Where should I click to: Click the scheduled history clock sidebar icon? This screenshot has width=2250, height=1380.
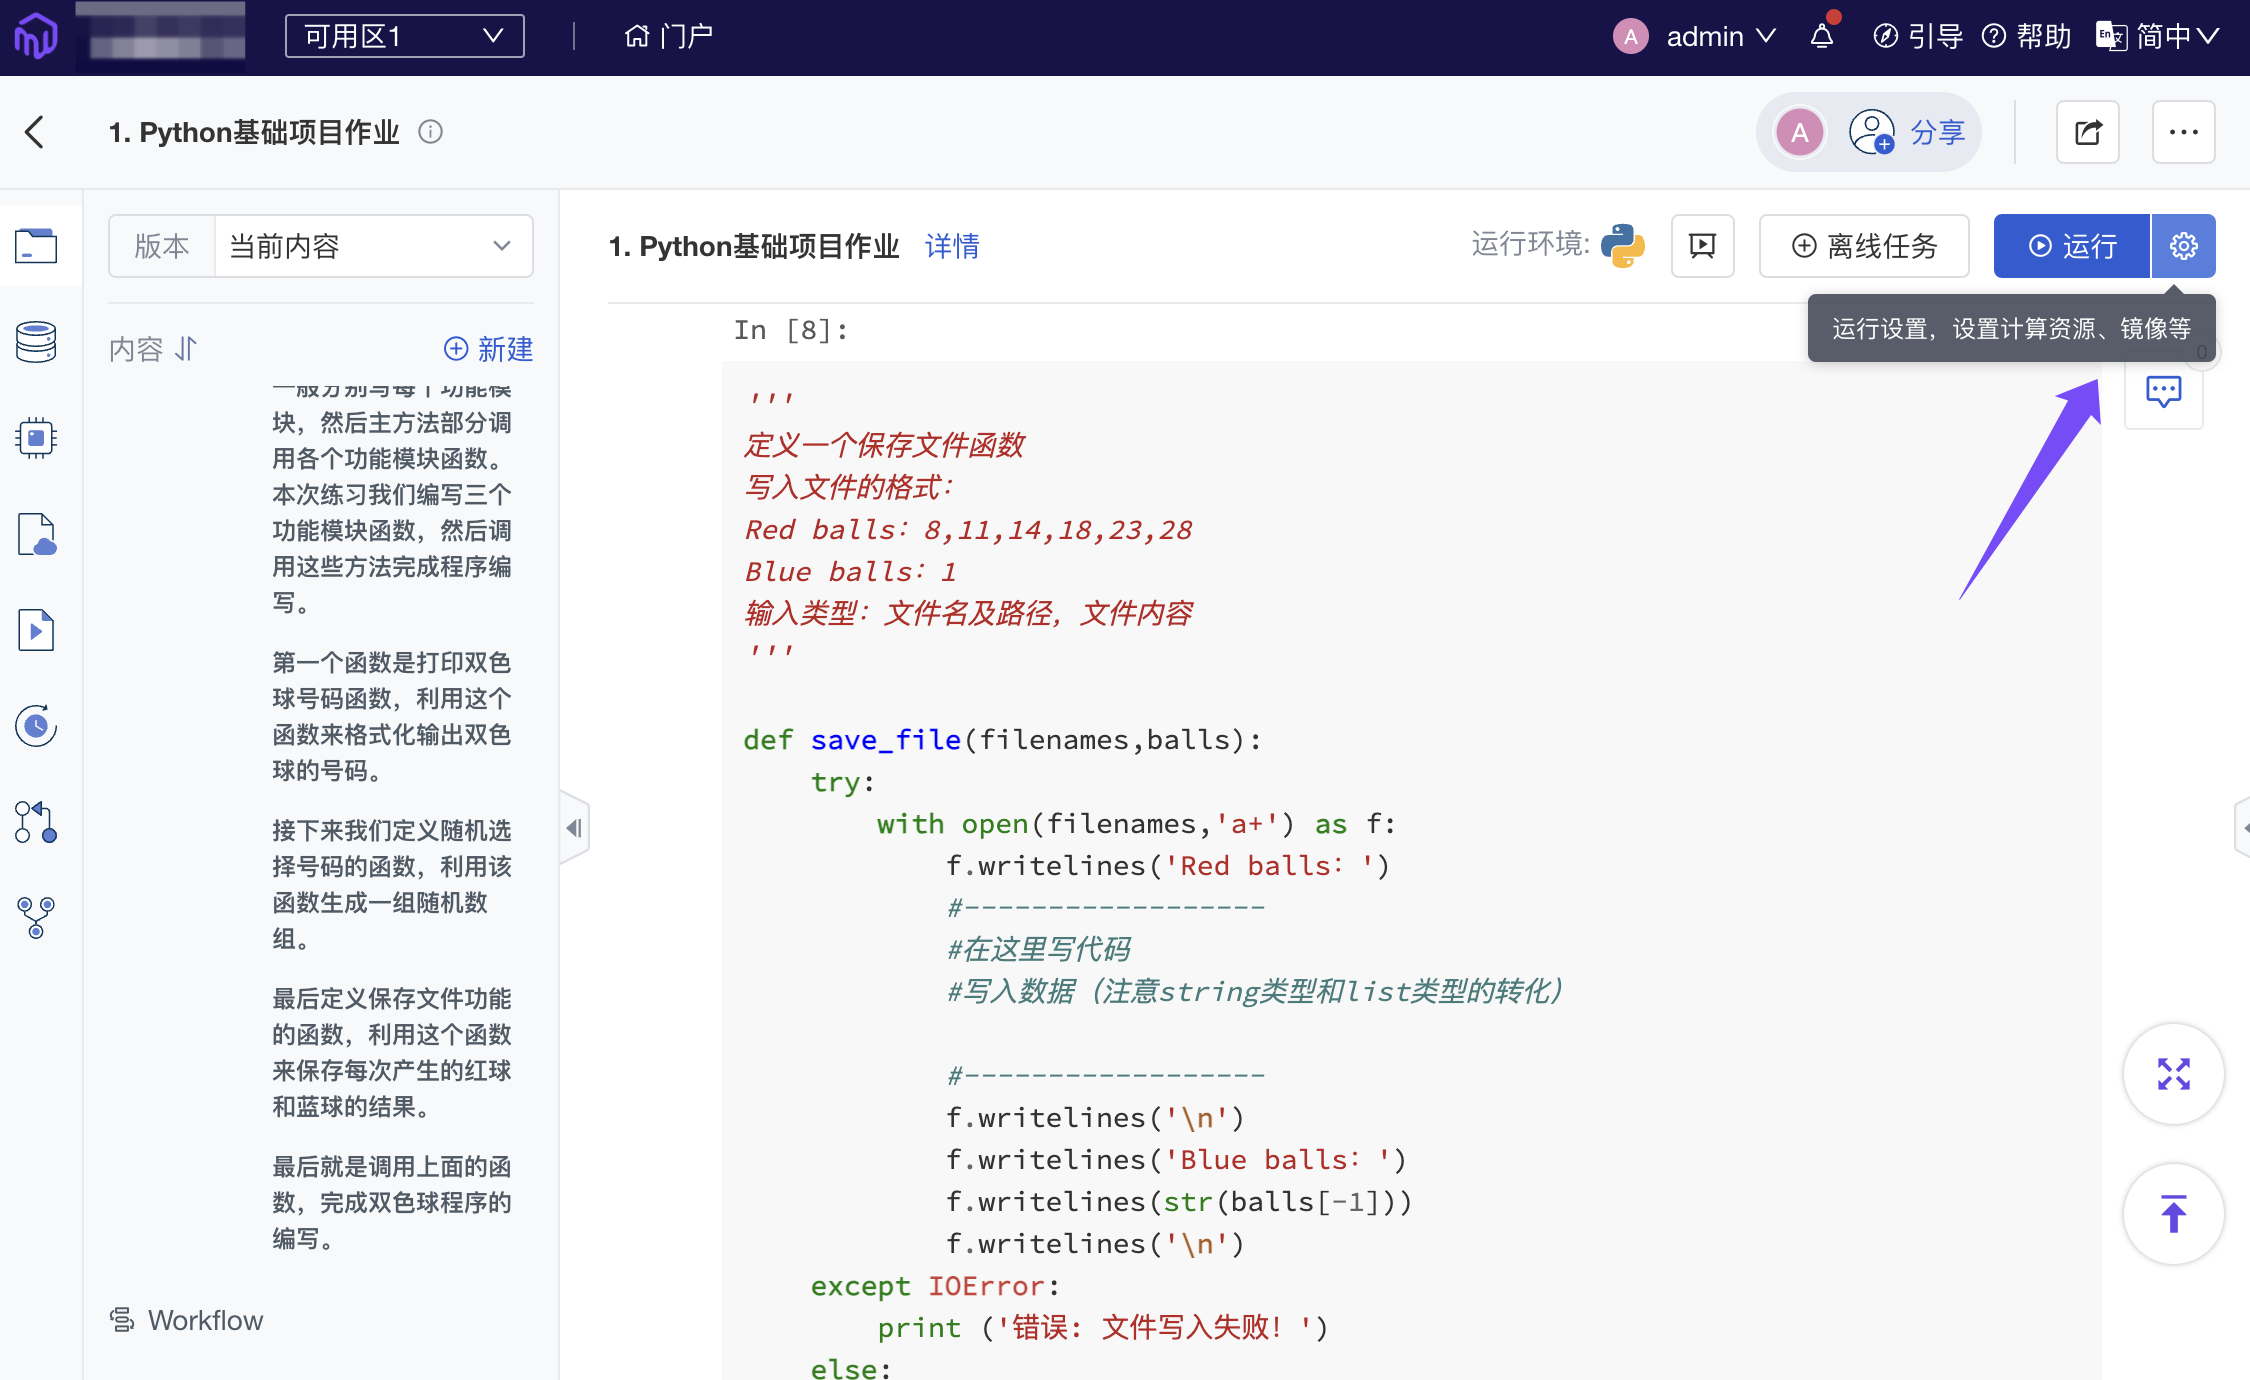(x=36, y=726)
